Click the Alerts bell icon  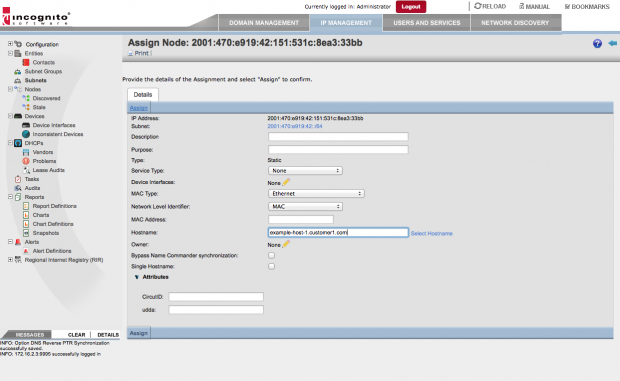[18, 242]
